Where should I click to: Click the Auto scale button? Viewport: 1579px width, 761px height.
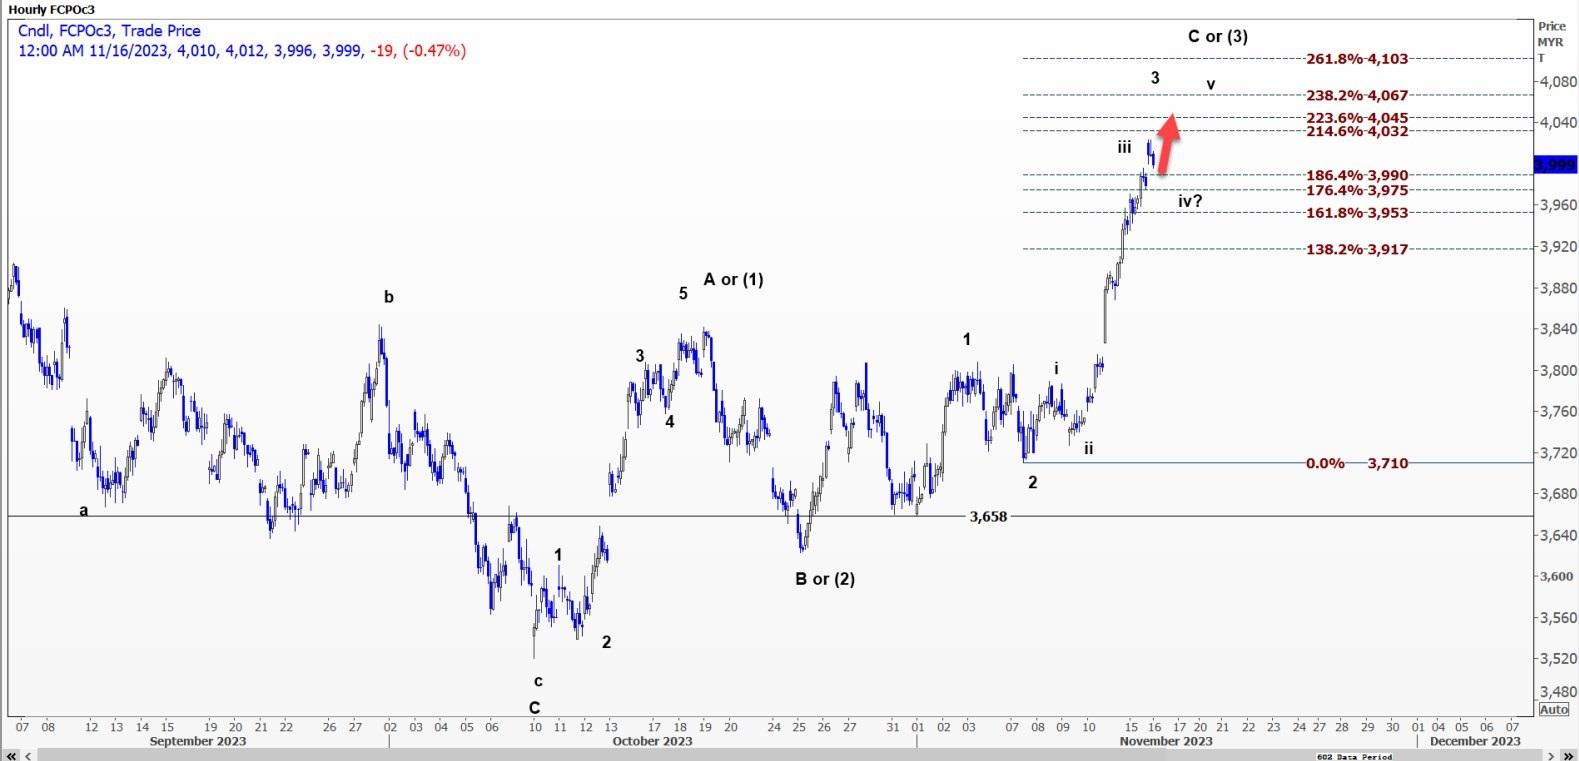[x=1553, y=709]
